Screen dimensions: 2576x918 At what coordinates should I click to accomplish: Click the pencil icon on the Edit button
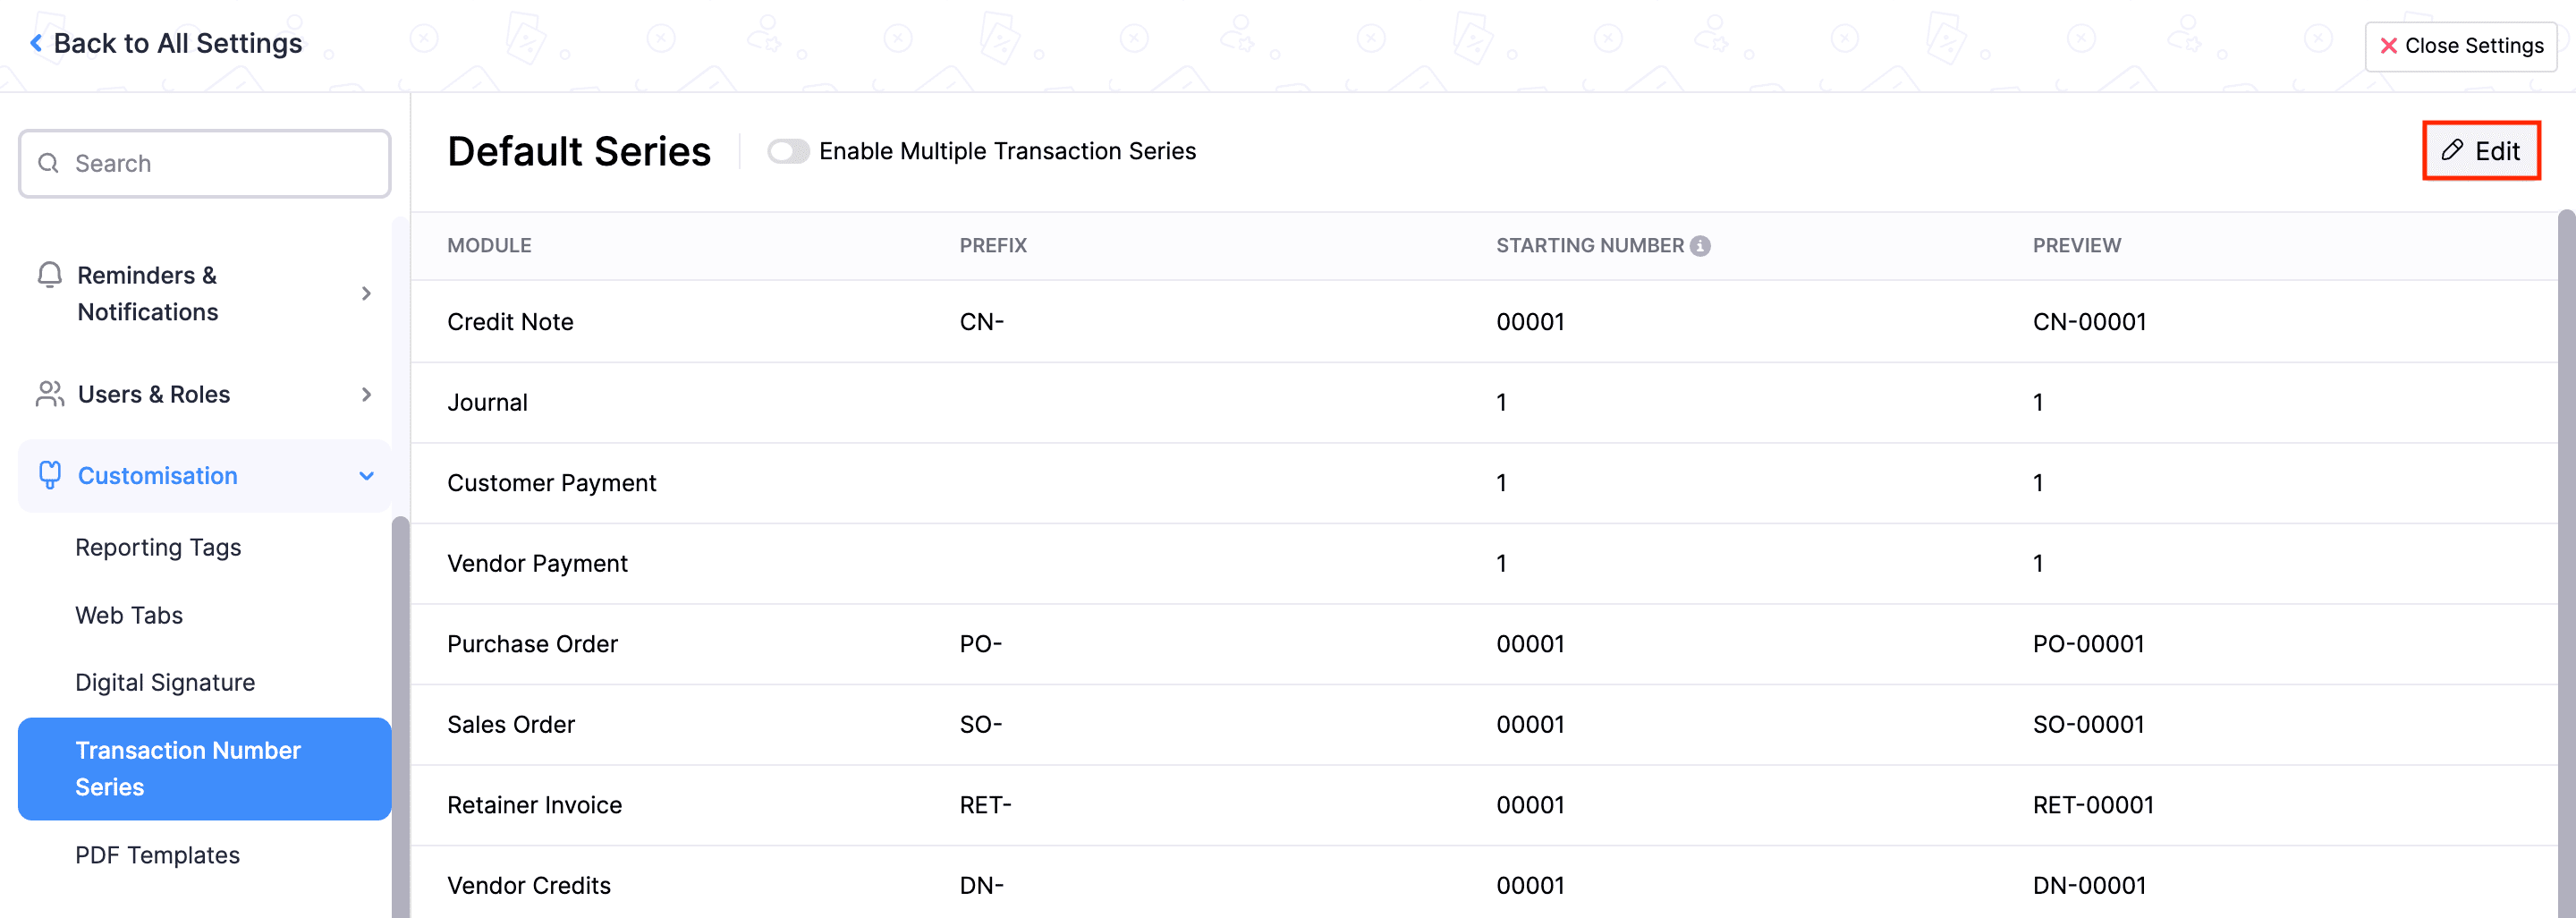click(2452, 150)
